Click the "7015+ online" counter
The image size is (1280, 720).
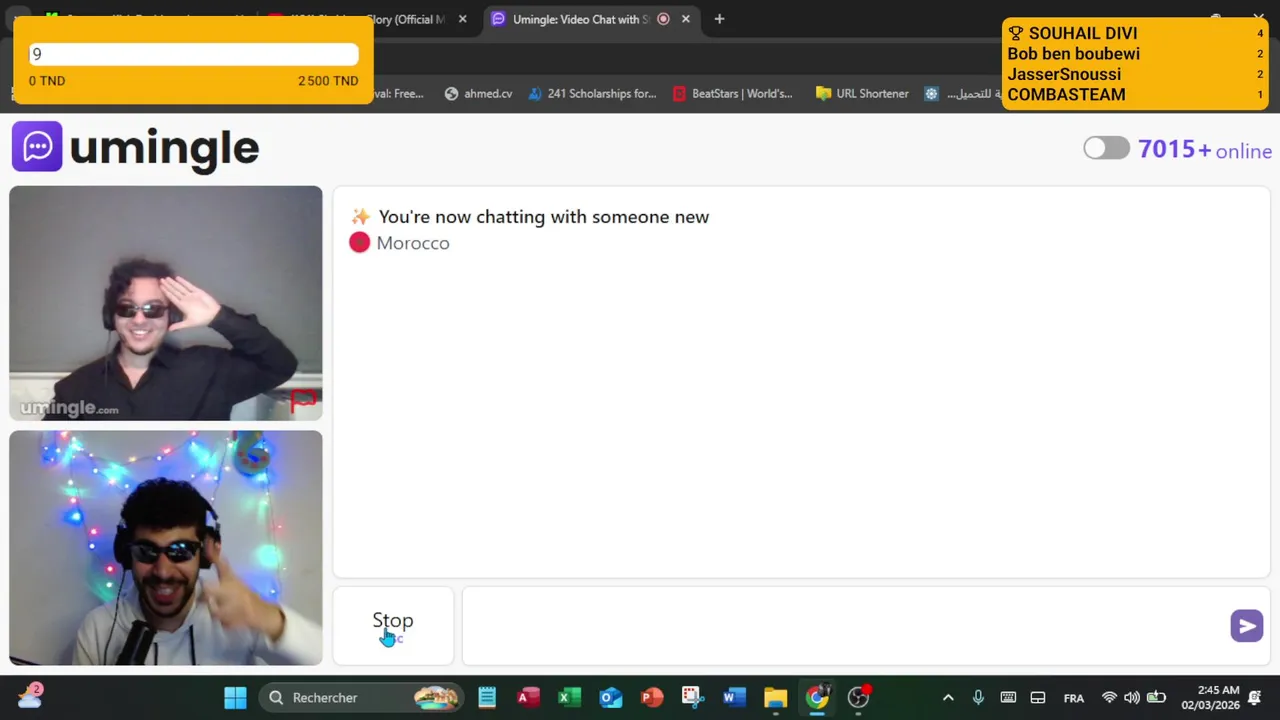point(1205,150)
